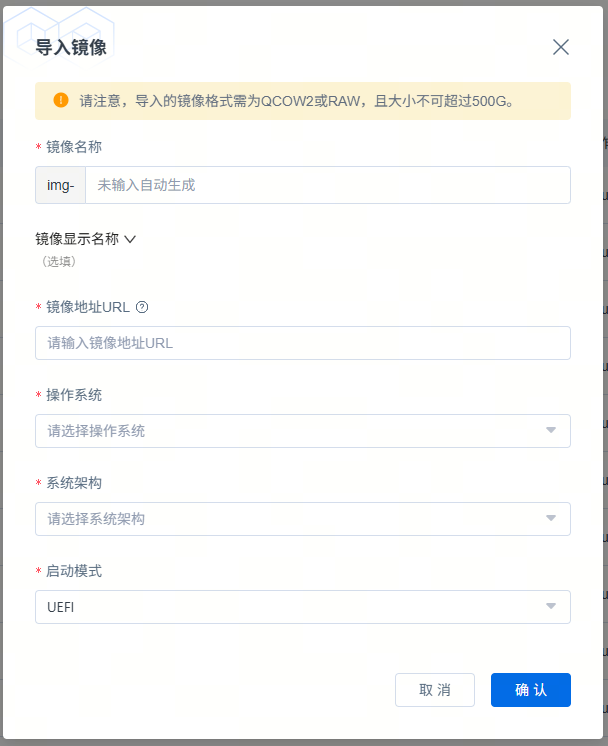
Task: Click the 系统架构 field label
Action: (x=74, y=483)
